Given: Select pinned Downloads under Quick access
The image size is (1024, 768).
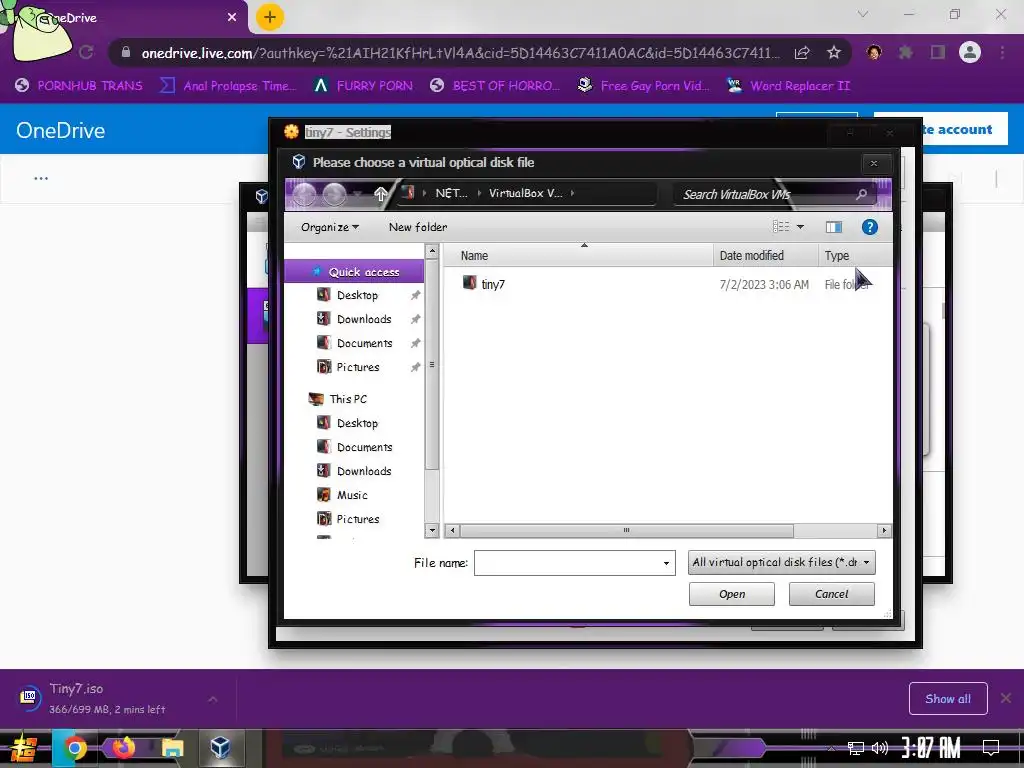Looking at the screenshot, I should pos(364,319).
